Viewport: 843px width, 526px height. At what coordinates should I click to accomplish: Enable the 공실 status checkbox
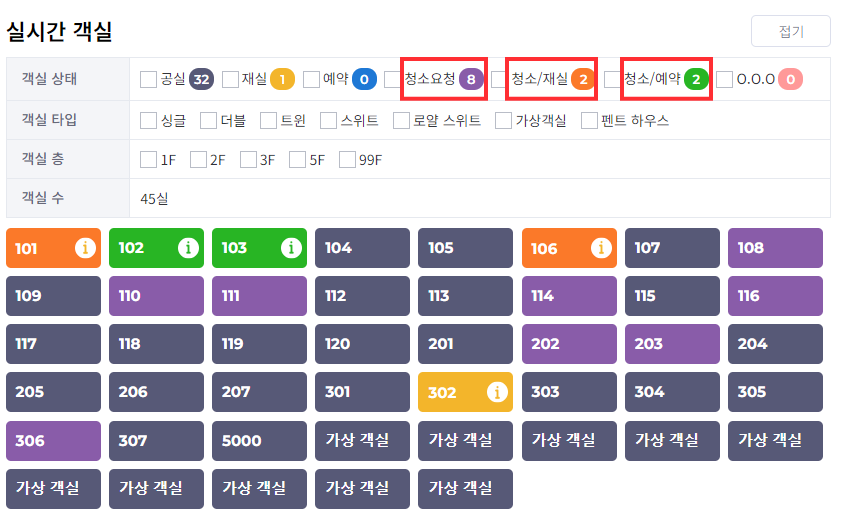tap(148, 80)
